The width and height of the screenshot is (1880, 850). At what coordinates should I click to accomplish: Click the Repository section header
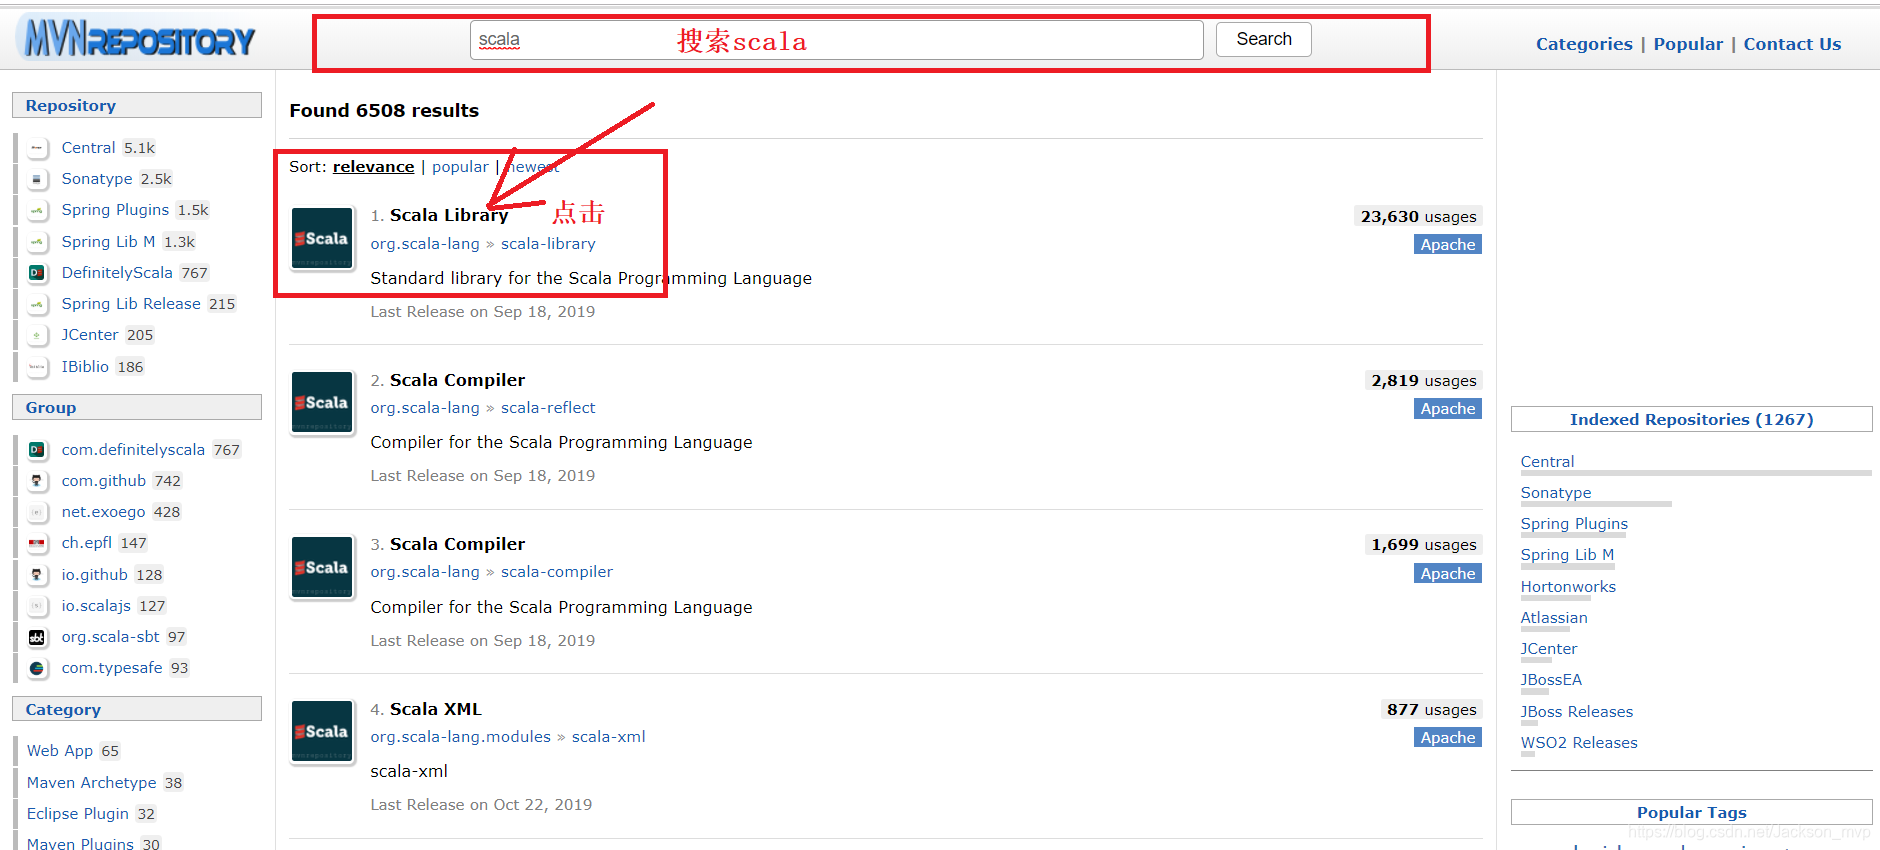(137, 106)
